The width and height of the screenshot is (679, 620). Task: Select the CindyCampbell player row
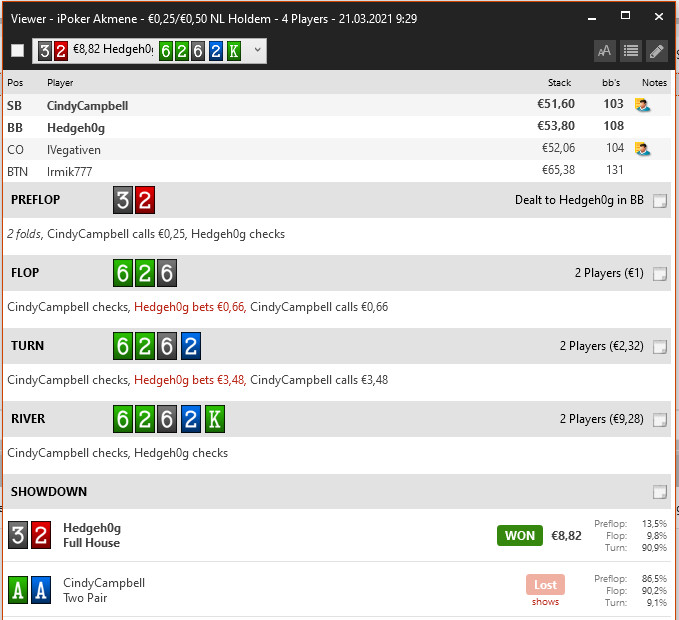[x=337, y=105]
